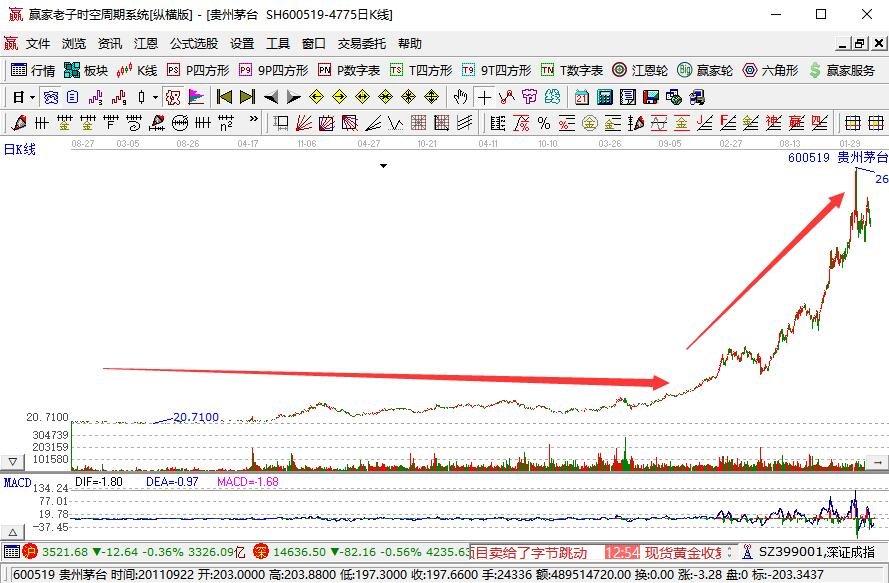The height and width of the screenshot is (583, 889).
Task: Open the T数字表 tool
Action: pos(572,70)
